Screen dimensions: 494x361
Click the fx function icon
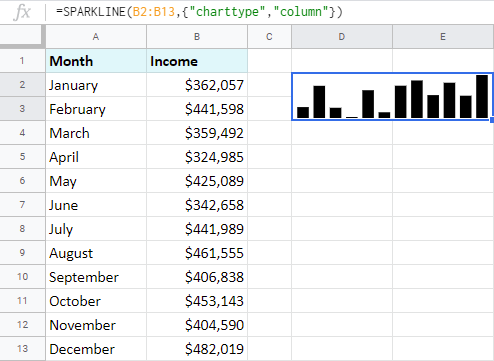point(22,12)
